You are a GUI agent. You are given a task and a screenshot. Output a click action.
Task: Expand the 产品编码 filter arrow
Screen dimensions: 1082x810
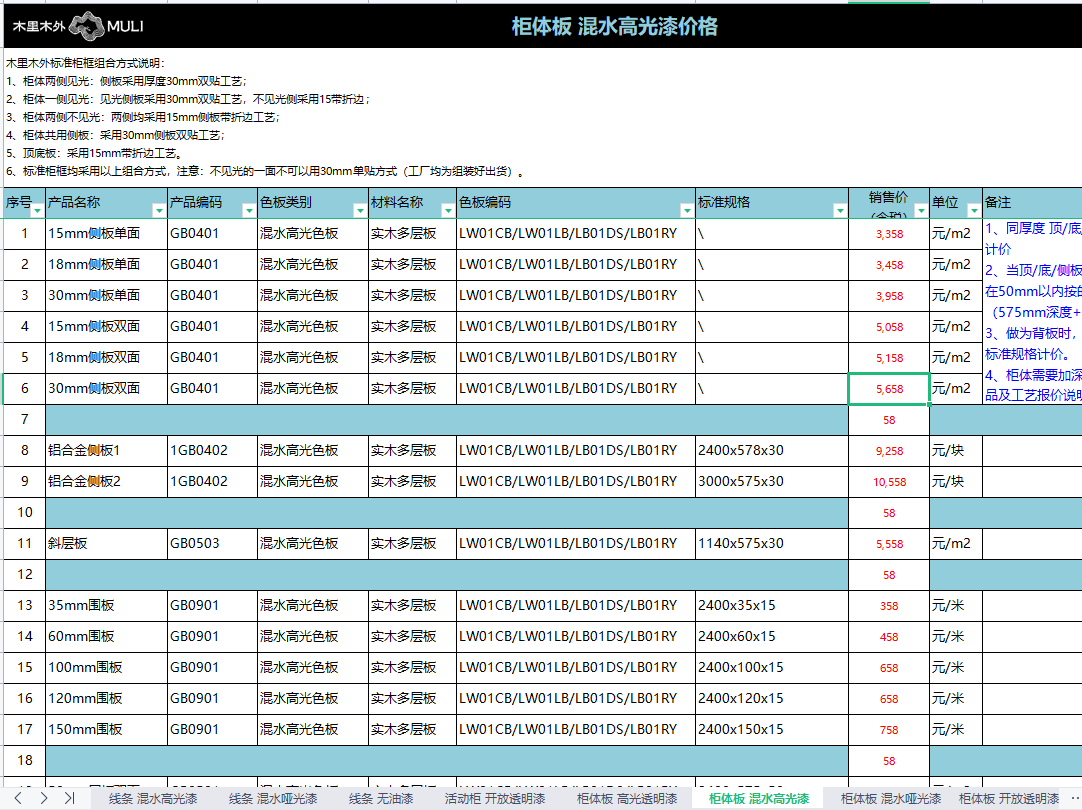[x=248, y=210]
